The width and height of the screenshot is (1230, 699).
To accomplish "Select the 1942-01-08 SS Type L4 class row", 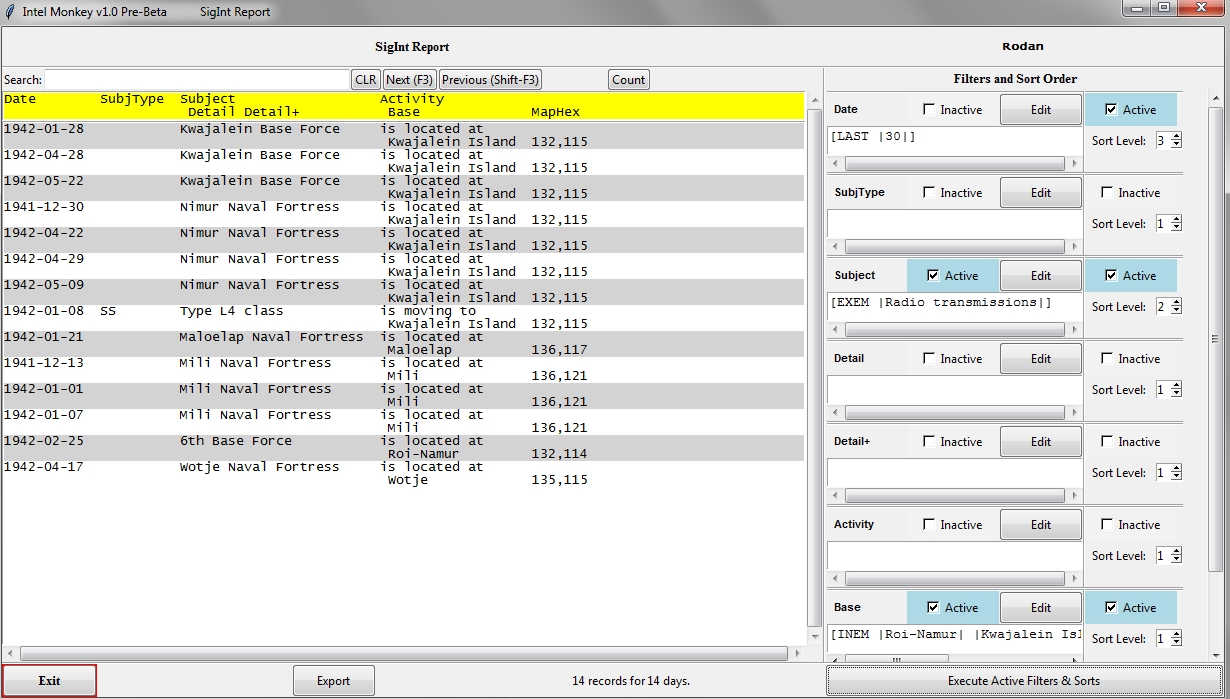I will tap(404, 317).
